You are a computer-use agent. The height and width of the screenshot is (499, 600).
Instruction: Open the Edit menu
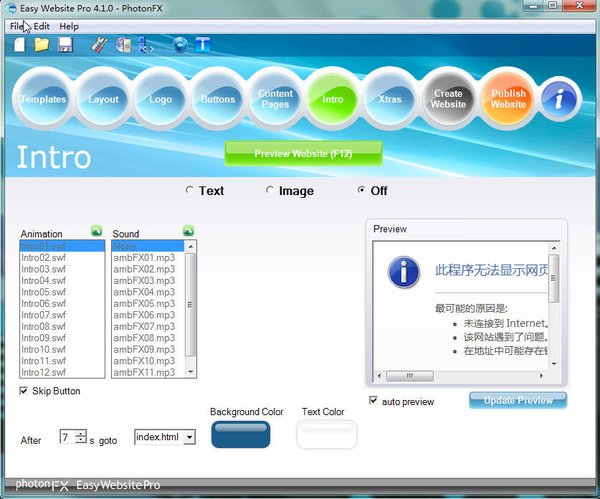point(41,26)
